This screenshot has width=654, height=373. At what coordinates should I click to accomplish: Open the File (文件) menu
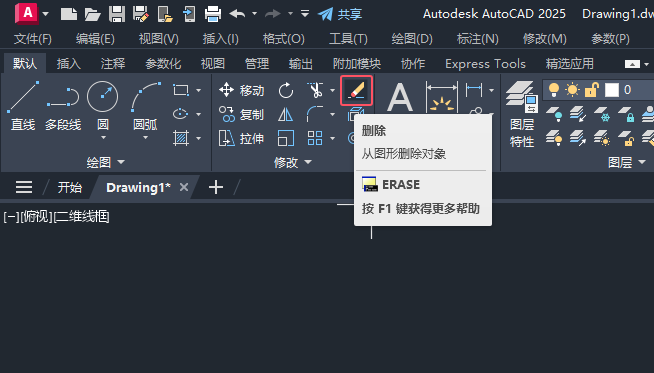(33, 39)
